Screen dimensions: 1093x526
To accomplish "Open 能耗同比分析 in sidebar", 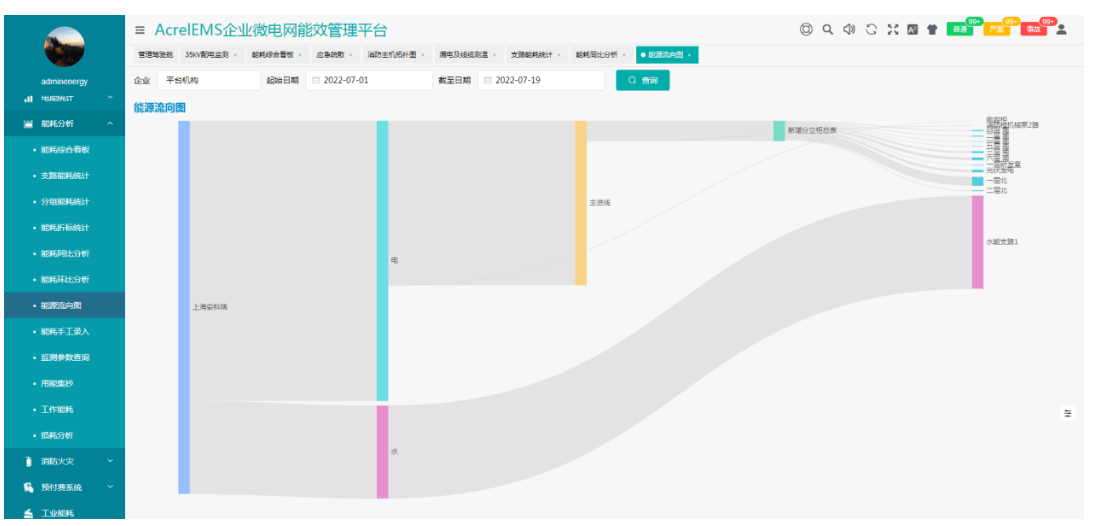I will (x=65, y=254).
